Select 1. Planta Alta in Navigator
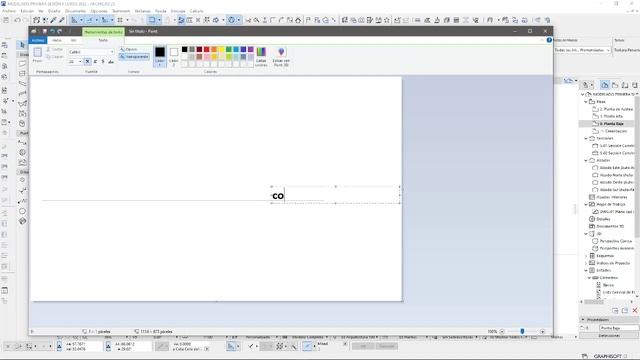Viewport: 640px width, 360px height. pos(608,116)
